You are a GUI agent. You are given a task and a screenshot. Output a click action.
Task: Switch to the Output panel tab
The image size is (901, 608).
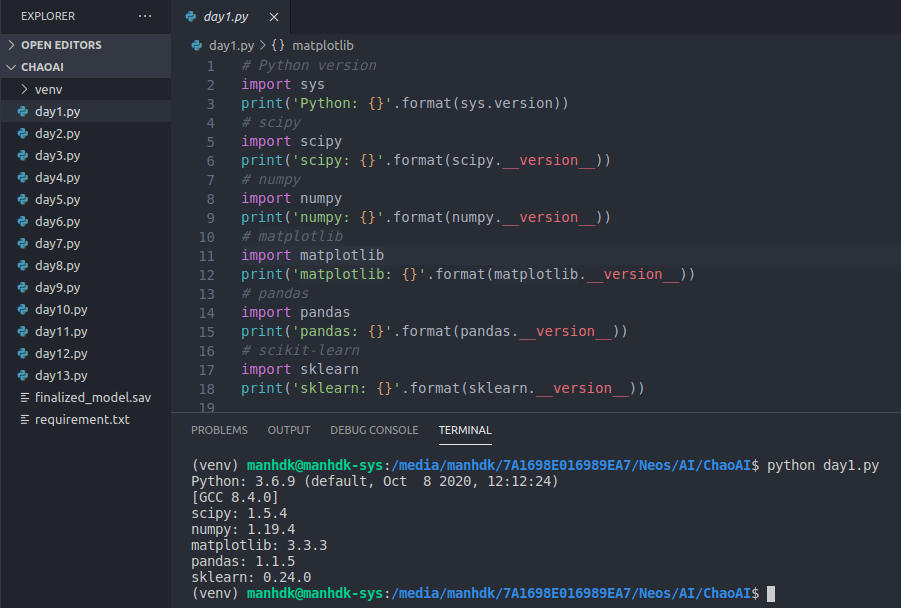[x=289, y=430]
